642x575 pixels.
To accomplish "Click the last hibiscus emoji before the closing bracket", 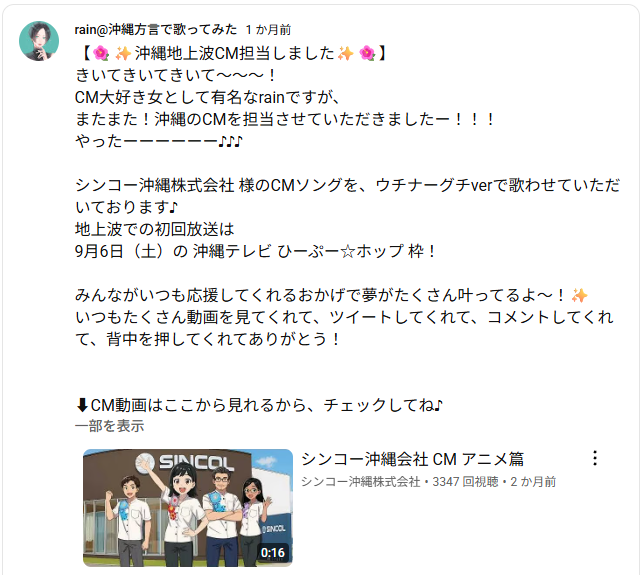I will [367, 53].
